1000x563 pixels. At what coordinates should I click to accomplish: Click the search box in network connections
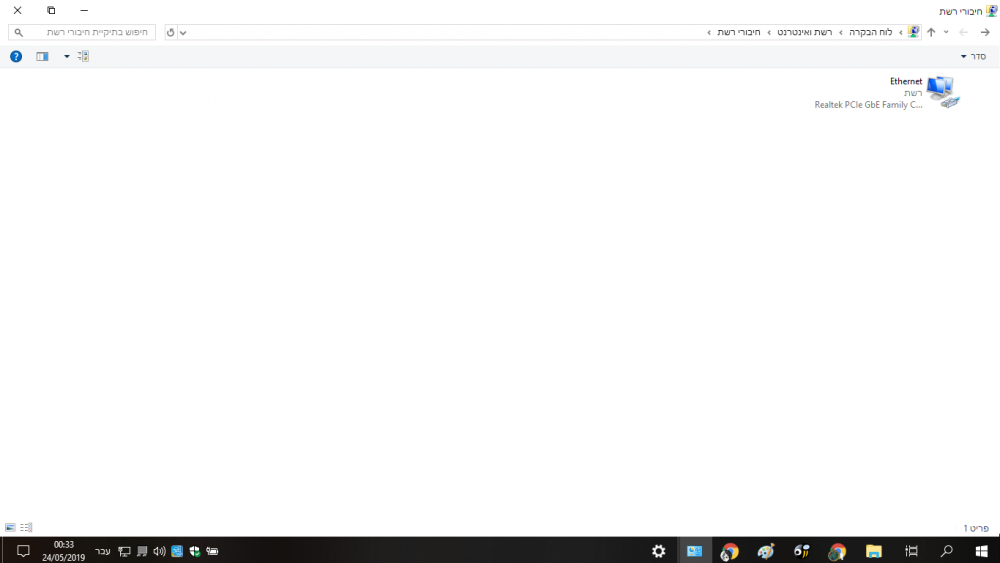coord(82,32)
